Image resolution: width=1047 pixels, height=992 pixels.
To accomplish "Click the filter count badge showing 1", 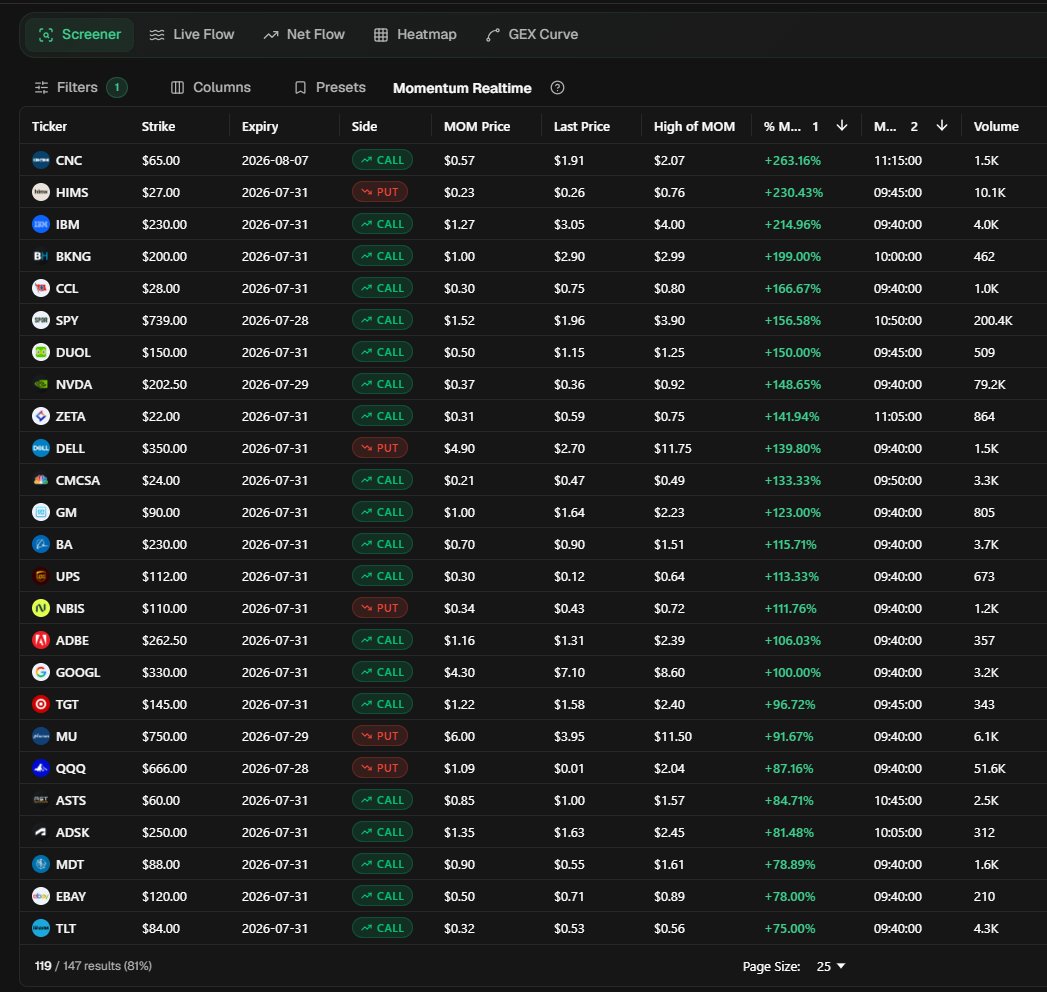I will 117,87.
